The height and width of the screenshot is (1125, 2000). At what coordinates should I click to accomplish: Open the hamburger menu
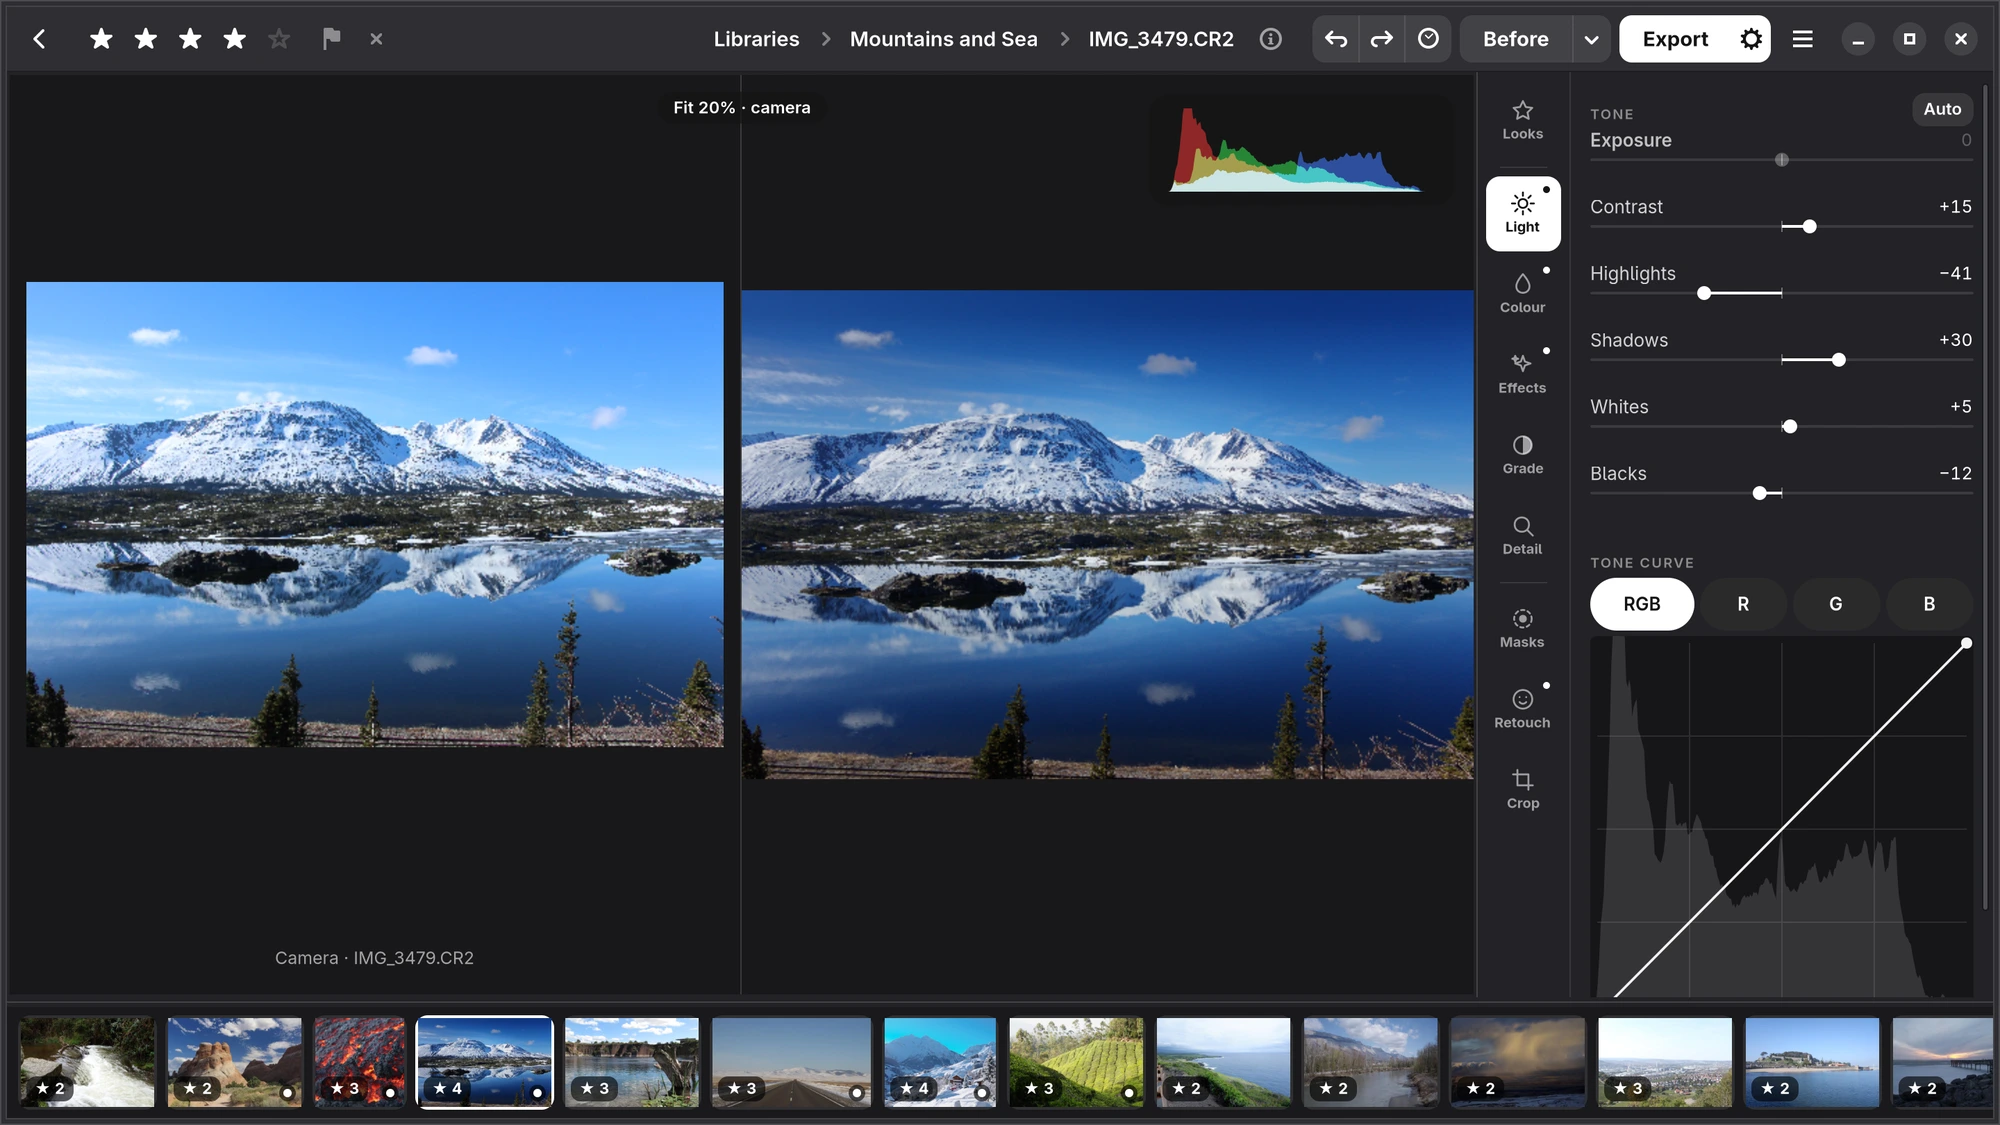tap(1802, 39)
